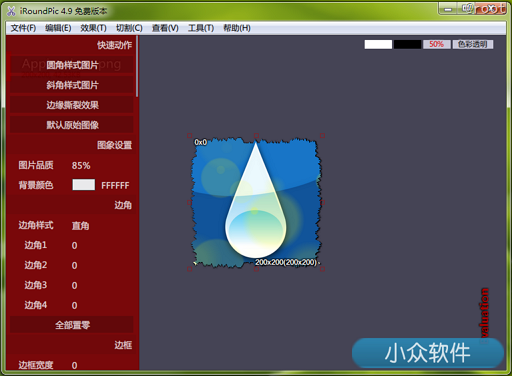Click the 0x0 position label
The image size is (512, 376).
(201, 142)
